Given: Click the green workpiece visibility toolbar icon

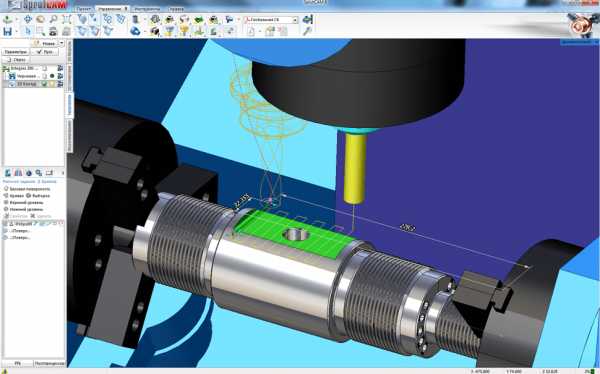Looking at the screenshot, I should (198, 19).
